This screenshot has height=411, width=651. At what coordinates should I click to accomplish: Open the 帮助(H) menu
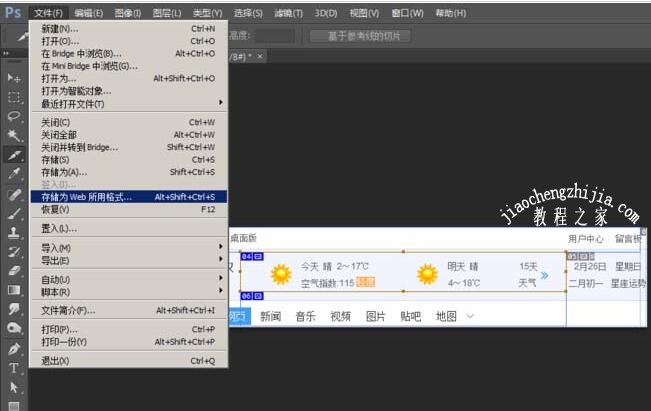pos(450,13)
